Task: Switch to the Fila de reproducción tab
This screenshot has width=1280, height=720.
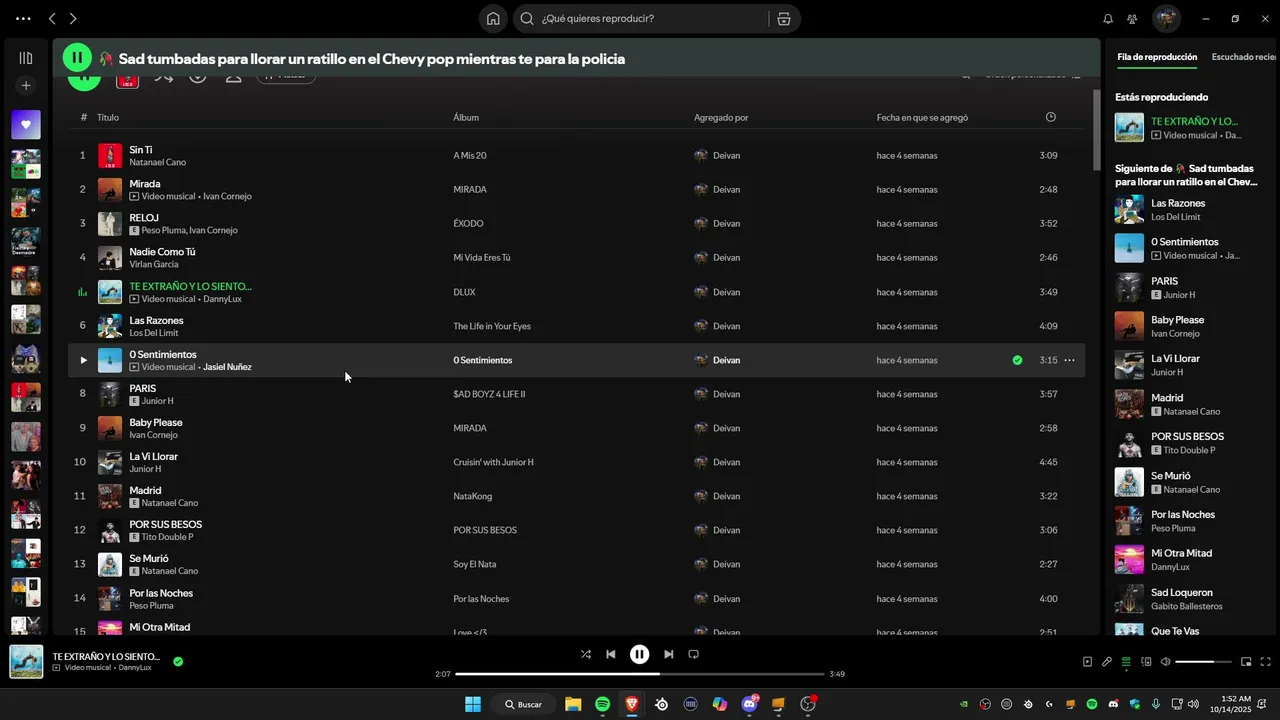Action: [1157, 57]
